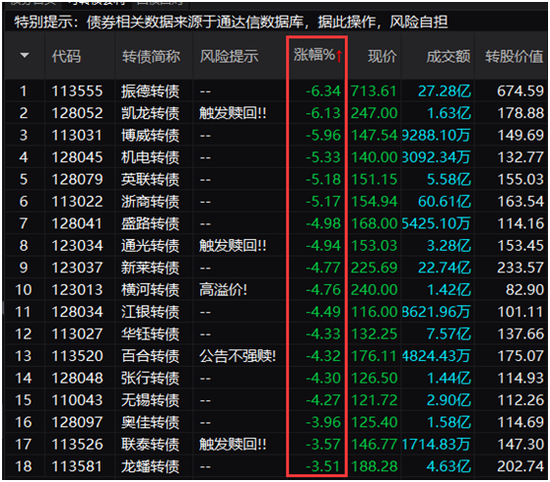
Task: Click turnover 60.61亿
Action: click(444, 202)
